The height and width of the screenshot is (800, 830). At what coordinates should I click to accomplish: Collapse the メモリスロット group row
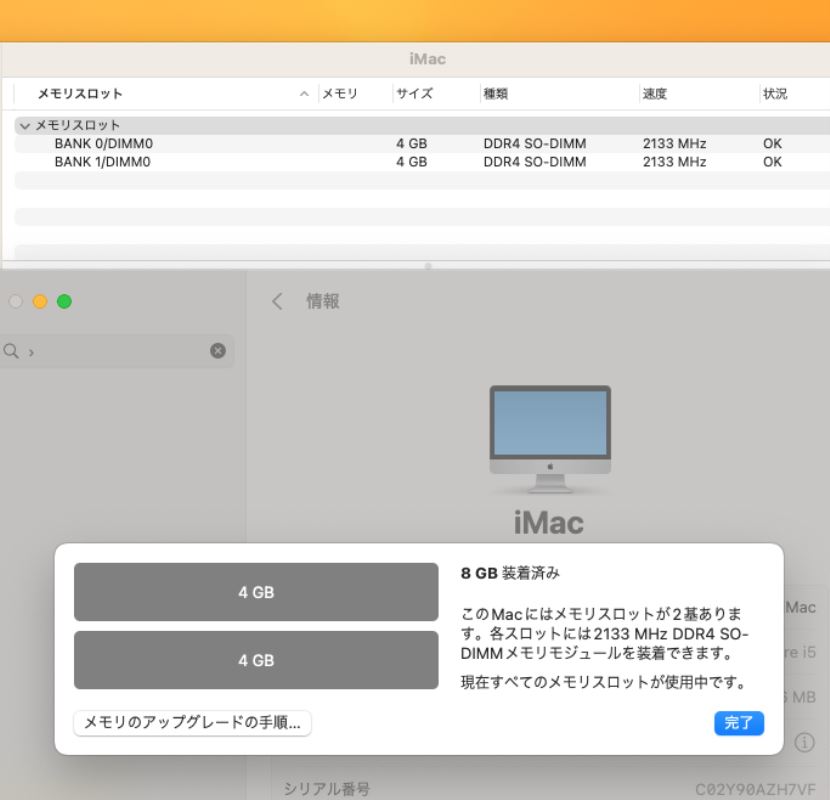click(x=24, y=126)
